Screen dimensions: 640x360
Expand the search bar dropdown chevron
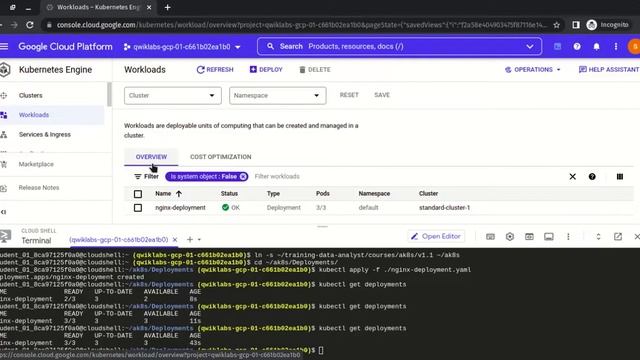click(x=529, y=47)
